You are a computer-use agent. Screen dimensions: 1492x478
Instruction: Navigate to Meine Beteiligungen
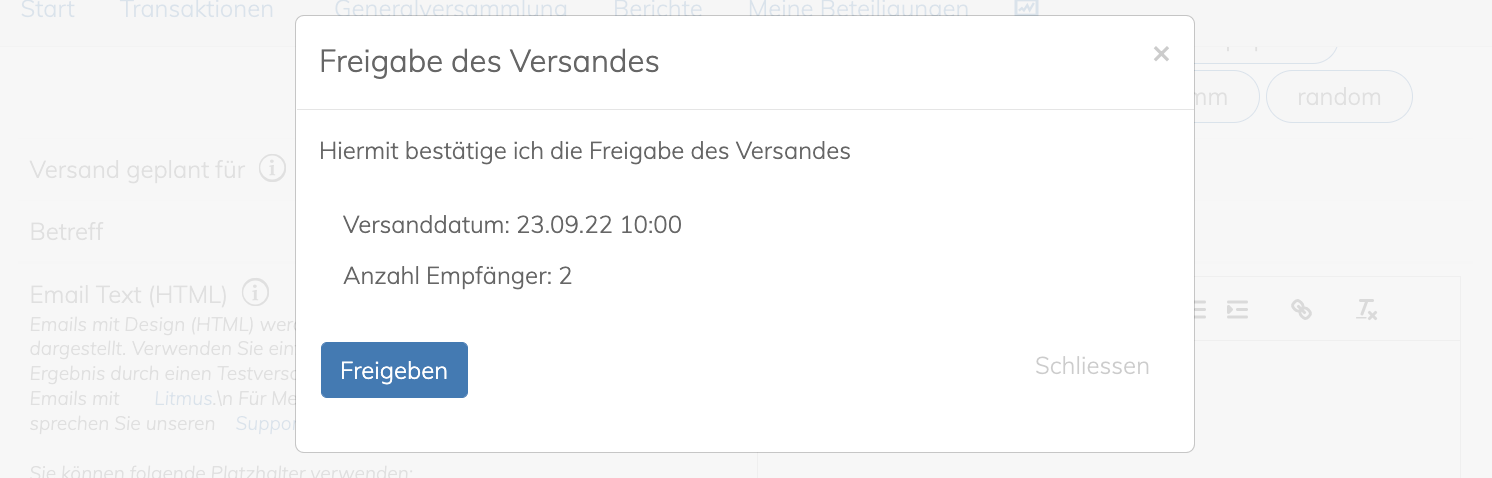pos(858,10)
